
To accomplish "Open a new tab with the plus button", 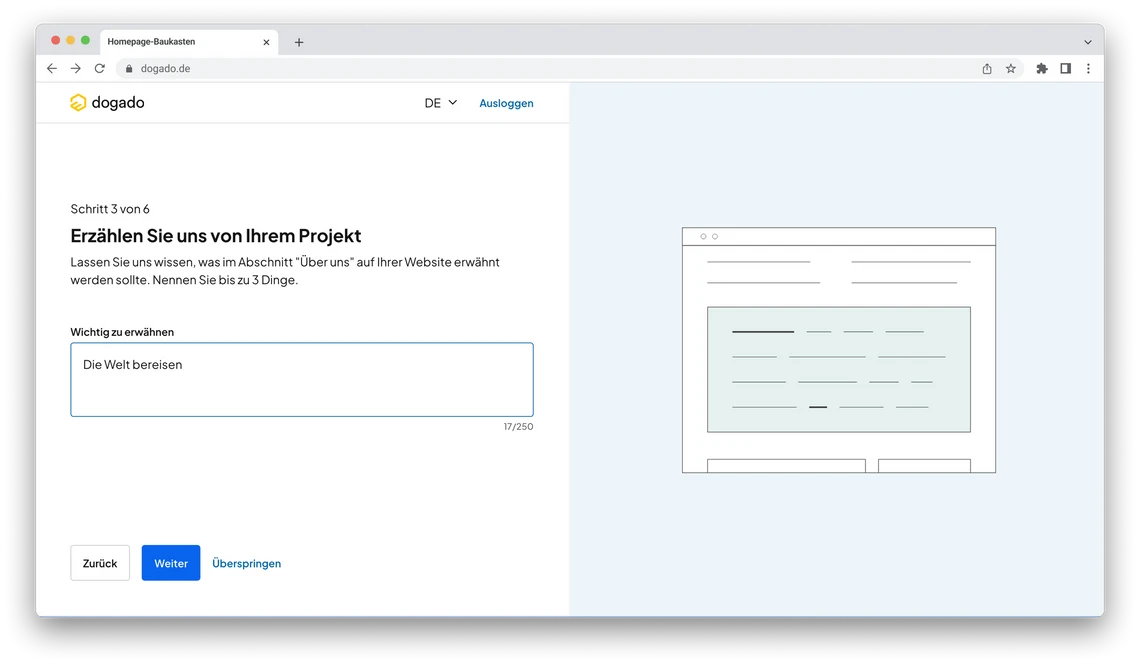I will tap(298, 41).
